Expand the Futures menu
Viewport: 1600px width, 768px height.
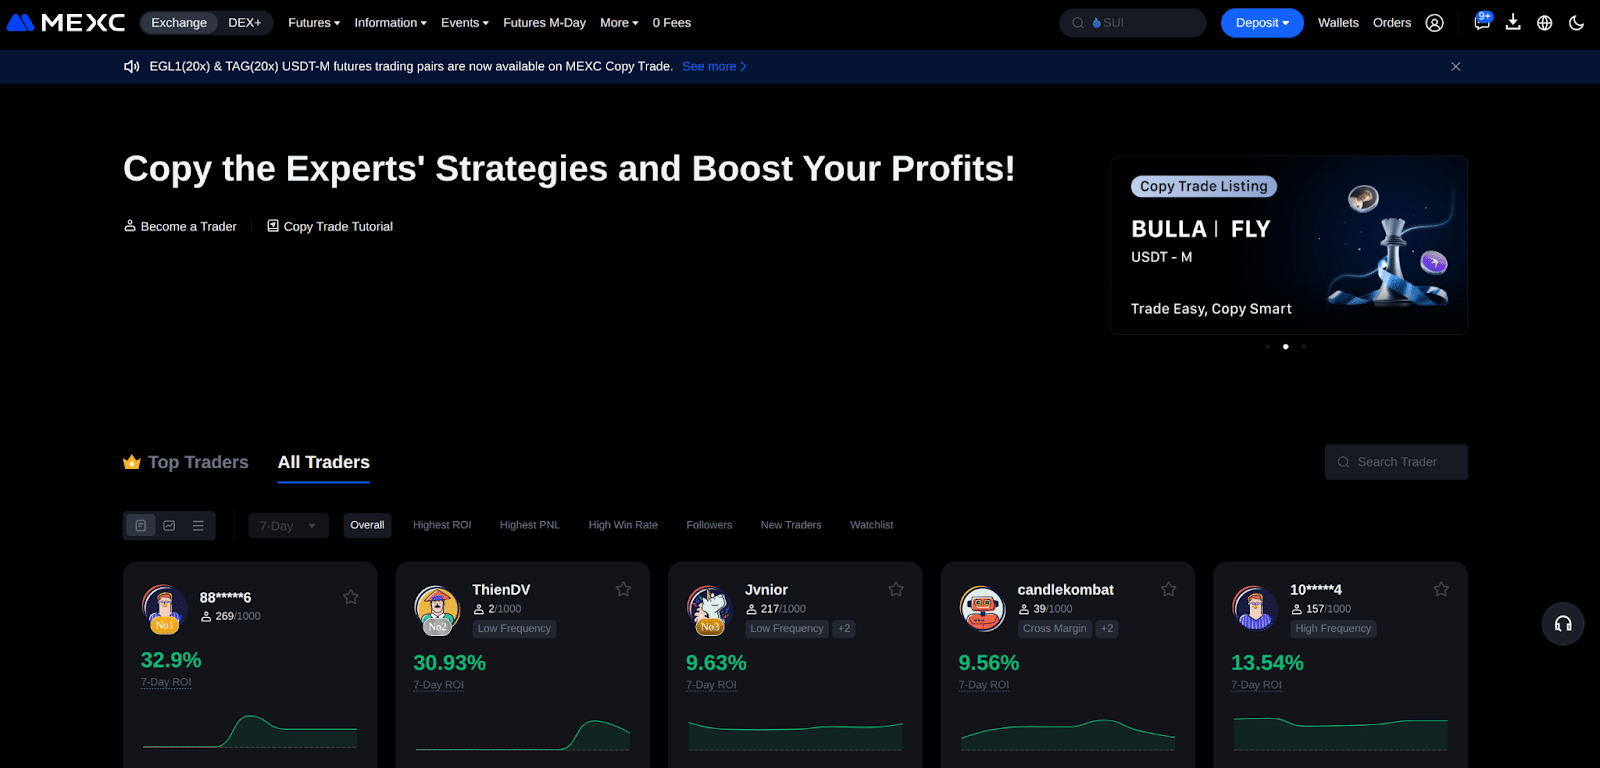(314, 23)
